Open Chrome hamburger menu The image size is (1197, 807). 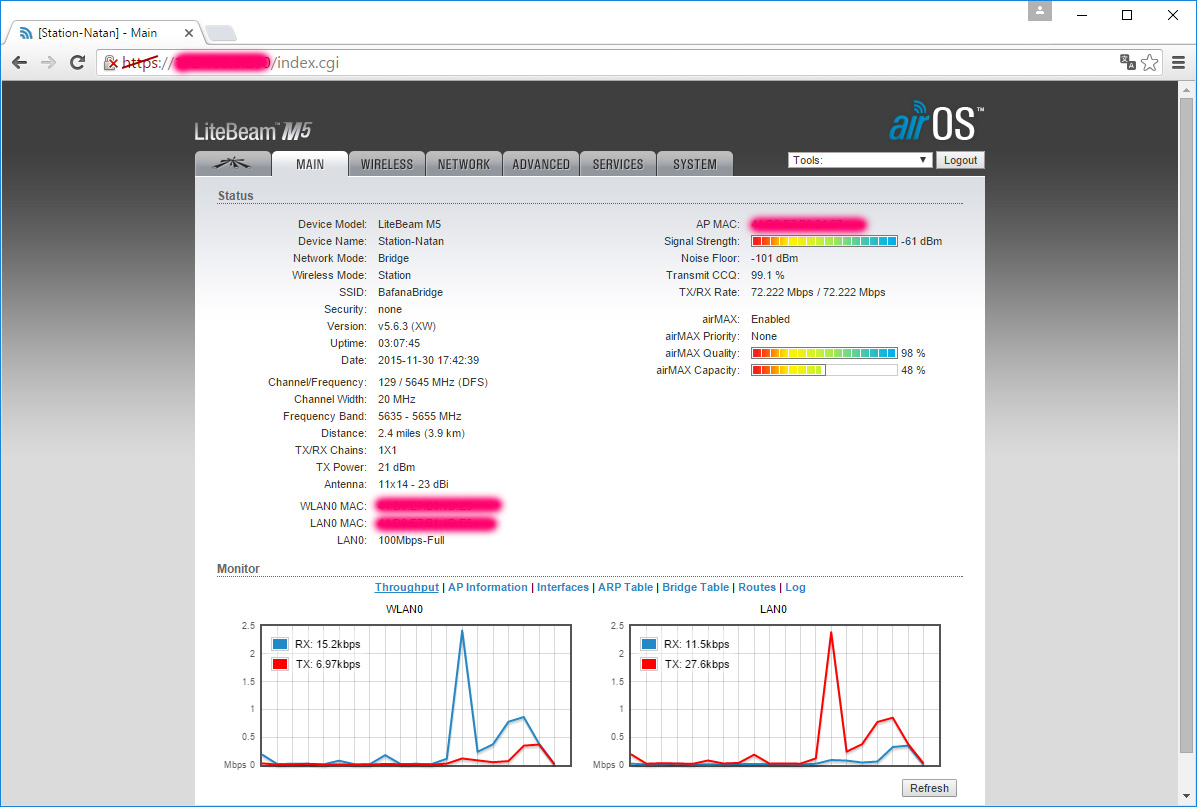[x=1179, y=63]
